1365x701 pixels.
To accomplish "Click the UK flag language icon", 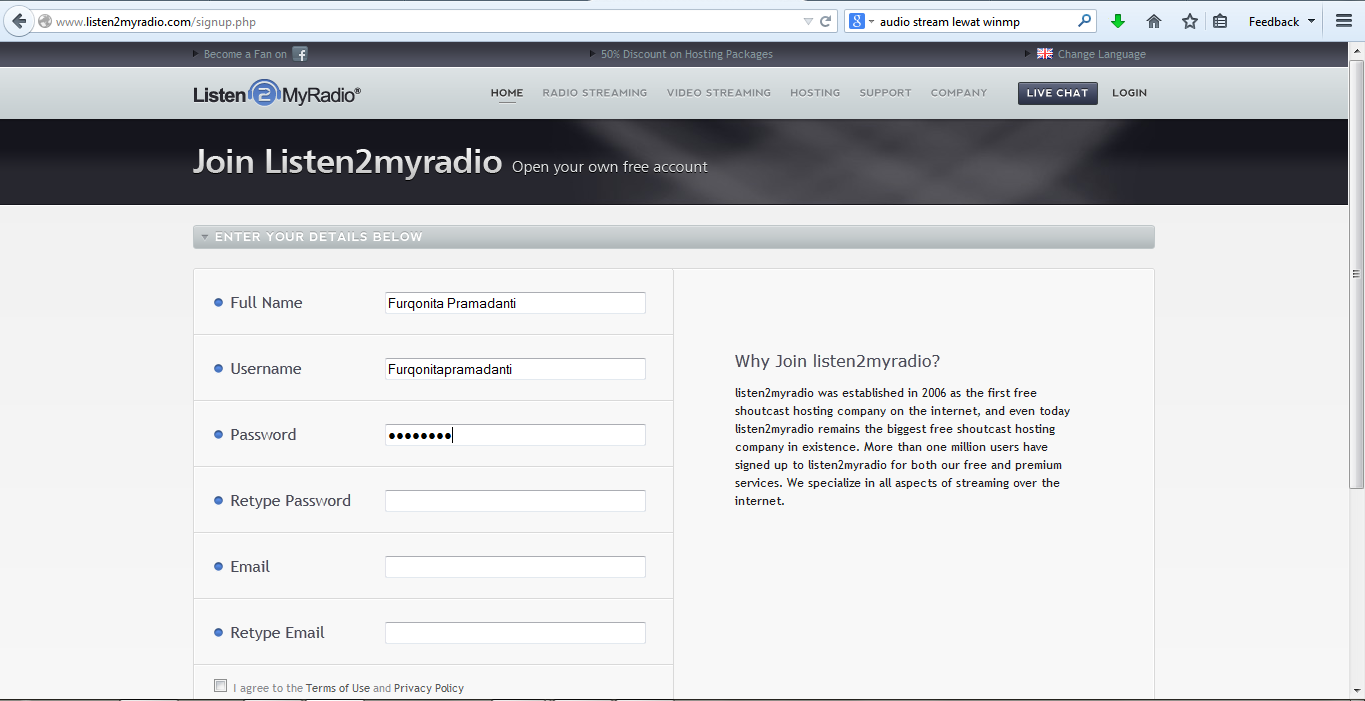I will (1045, 54).
